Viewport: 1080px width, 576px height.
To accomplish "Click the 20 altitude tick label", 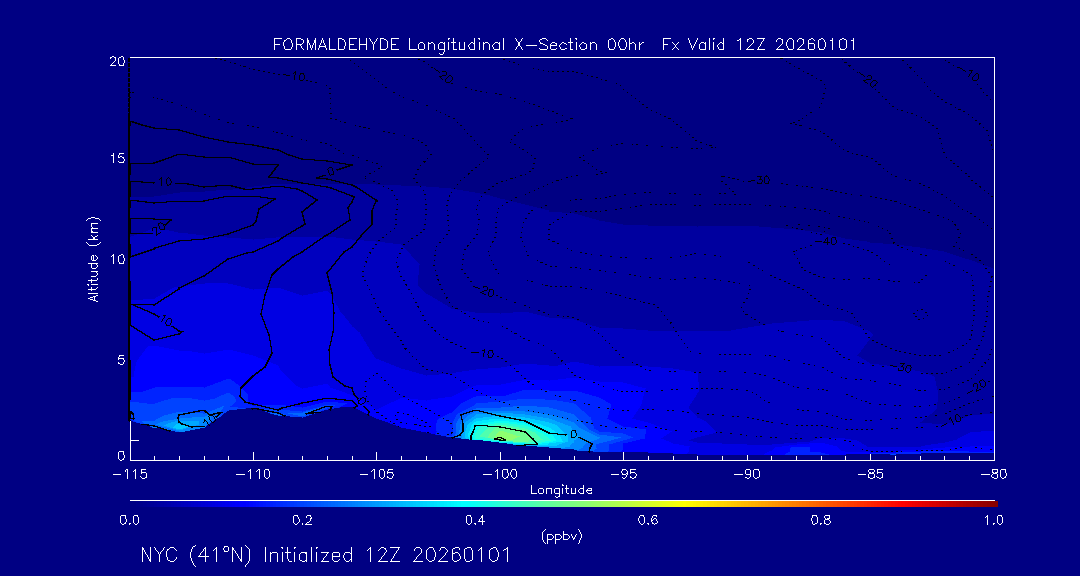I will (x=116, y=61).
